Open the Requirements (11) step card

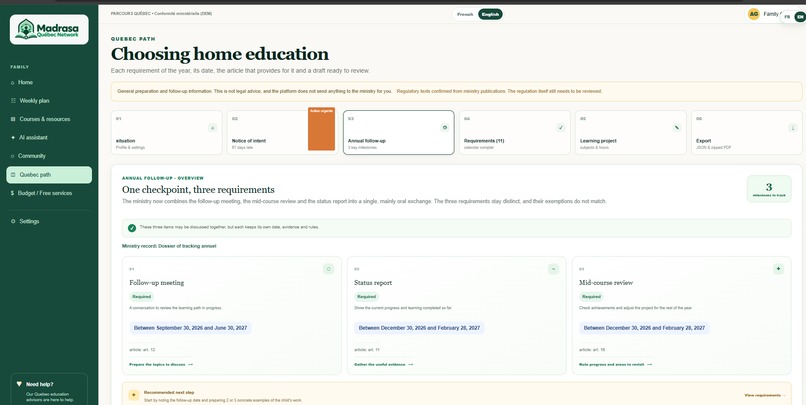coord(515,133)
